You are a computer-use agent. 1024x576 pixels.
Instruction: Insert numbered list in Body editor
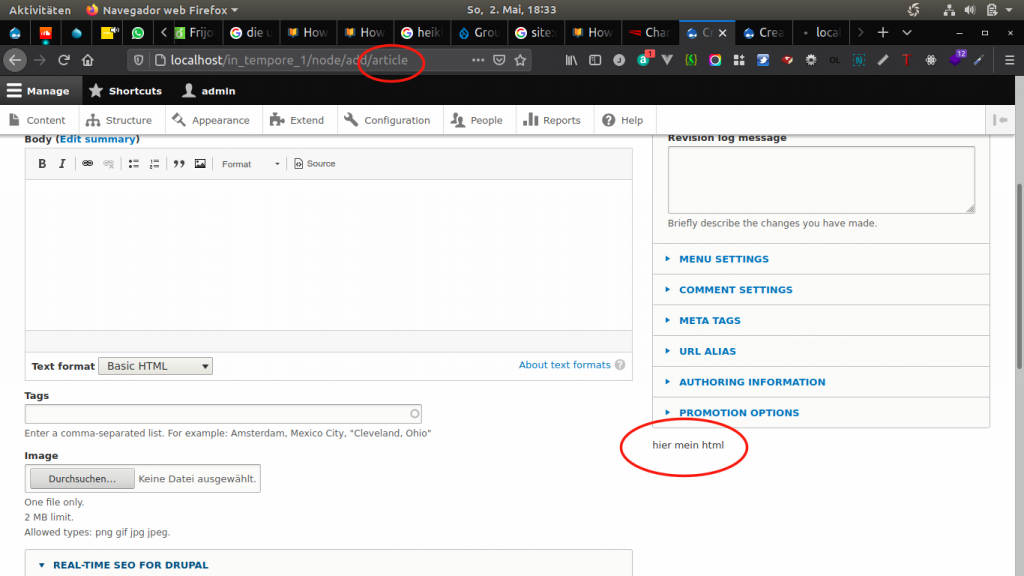[x=154, y=164]
